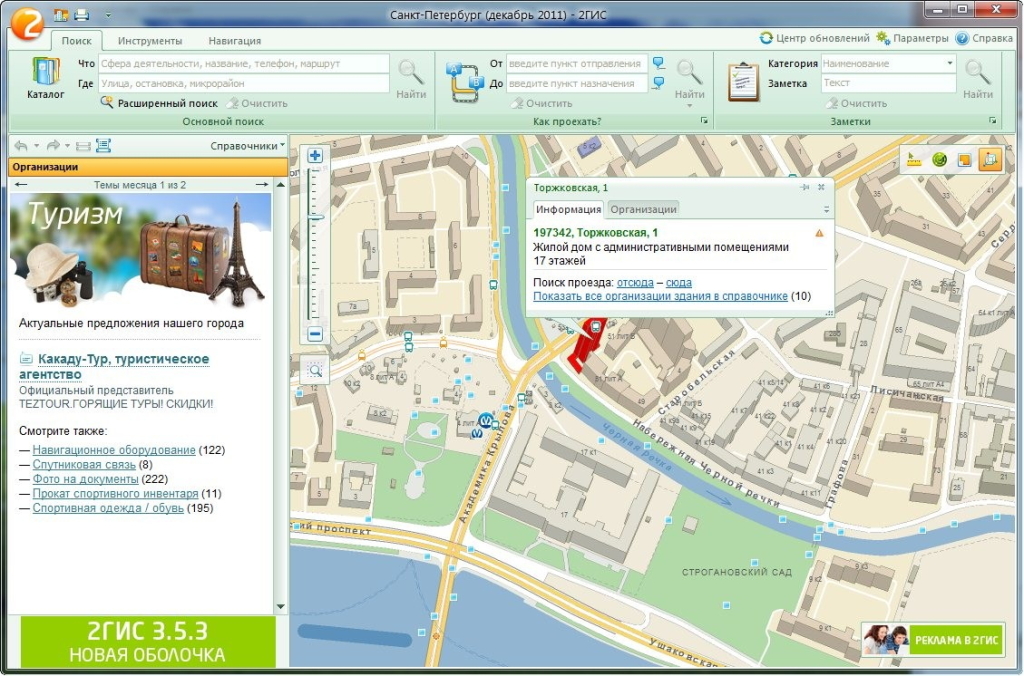Switch to the Поиск ribbon tab
The height and width of the screenshot is (676, 1024).
76,40
